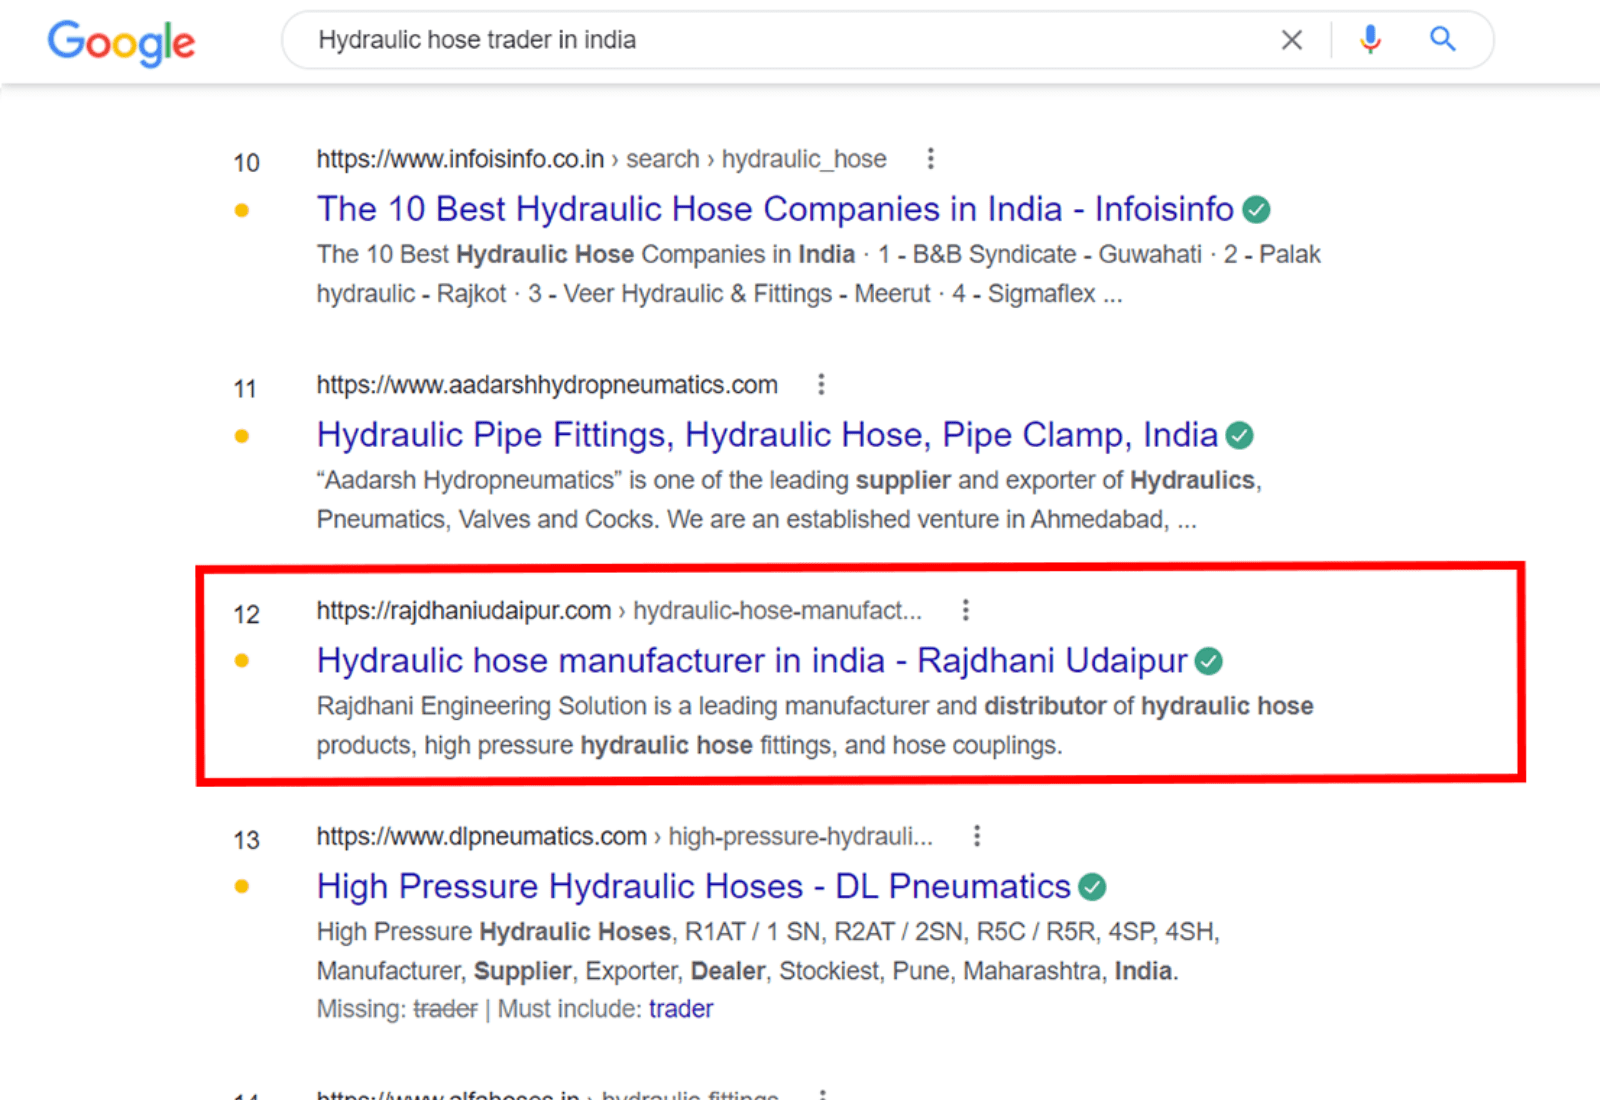Open 'Hydraulic hose manufacturer in india' result
The image size is (1600, 1100).
point(750,661)
